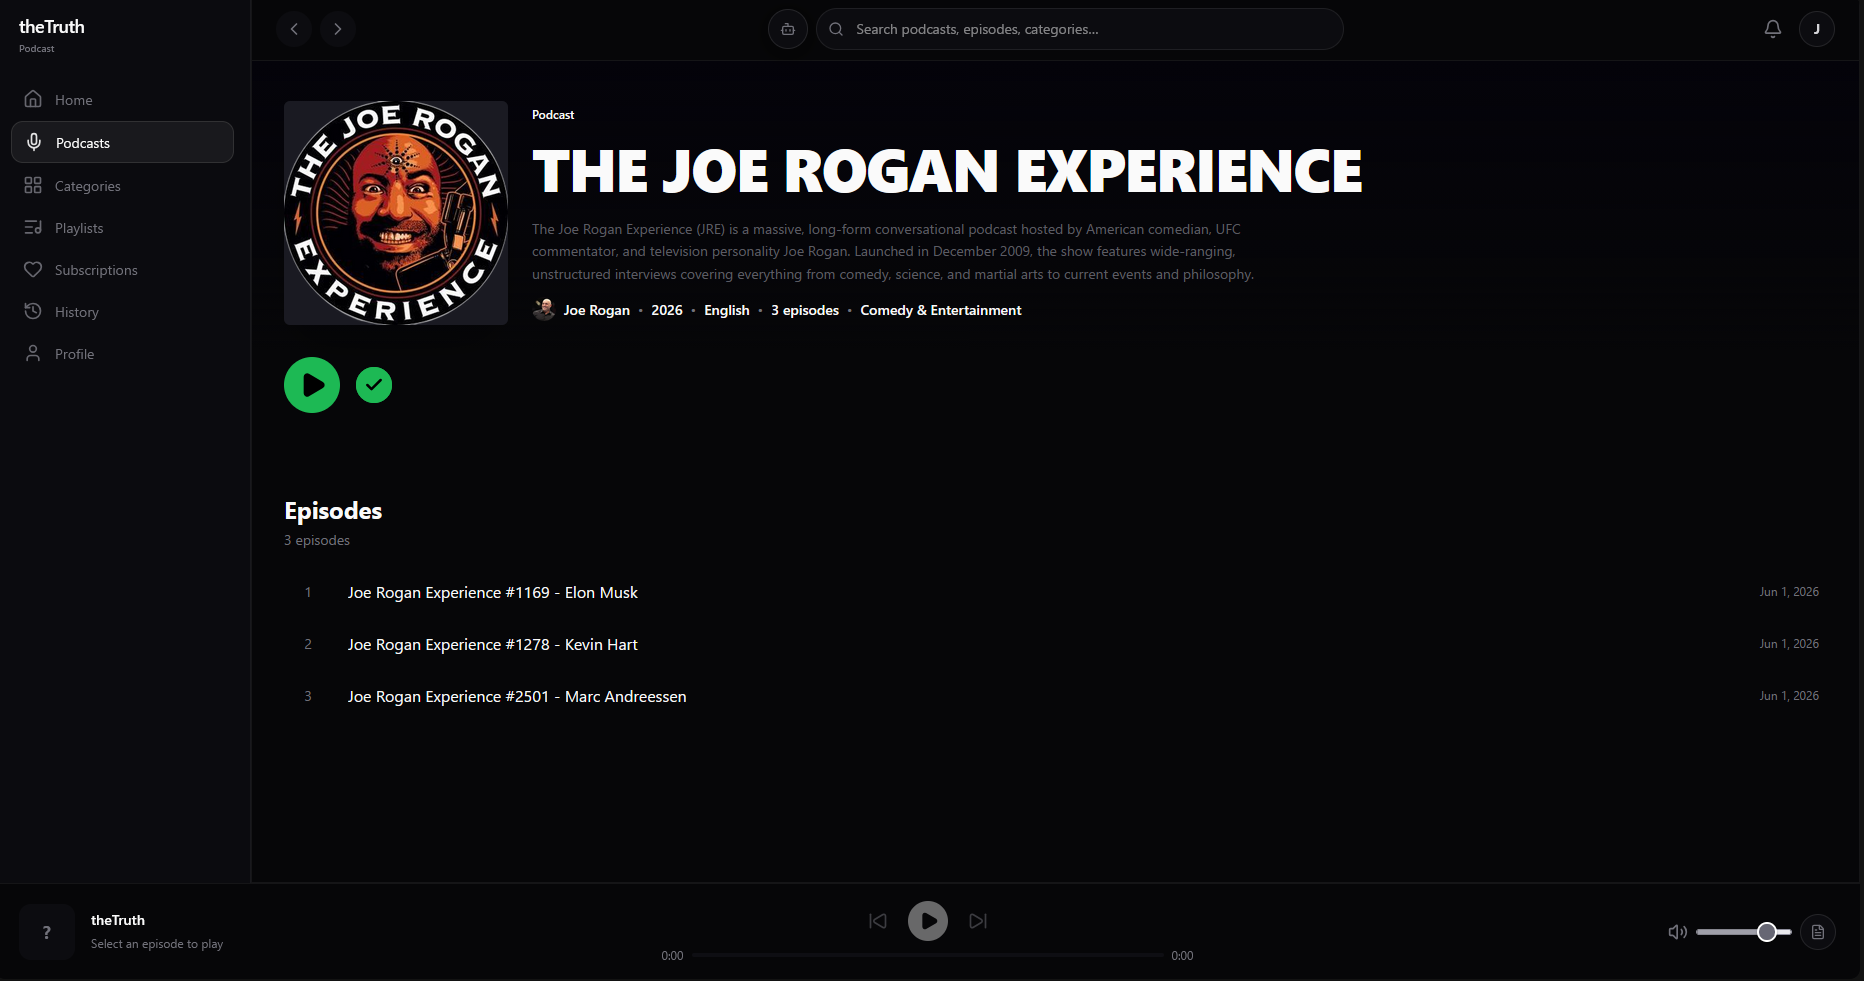Toggle the subscribed checkmark button
This screenshot has width=1864, height=981.
point(374,385)
